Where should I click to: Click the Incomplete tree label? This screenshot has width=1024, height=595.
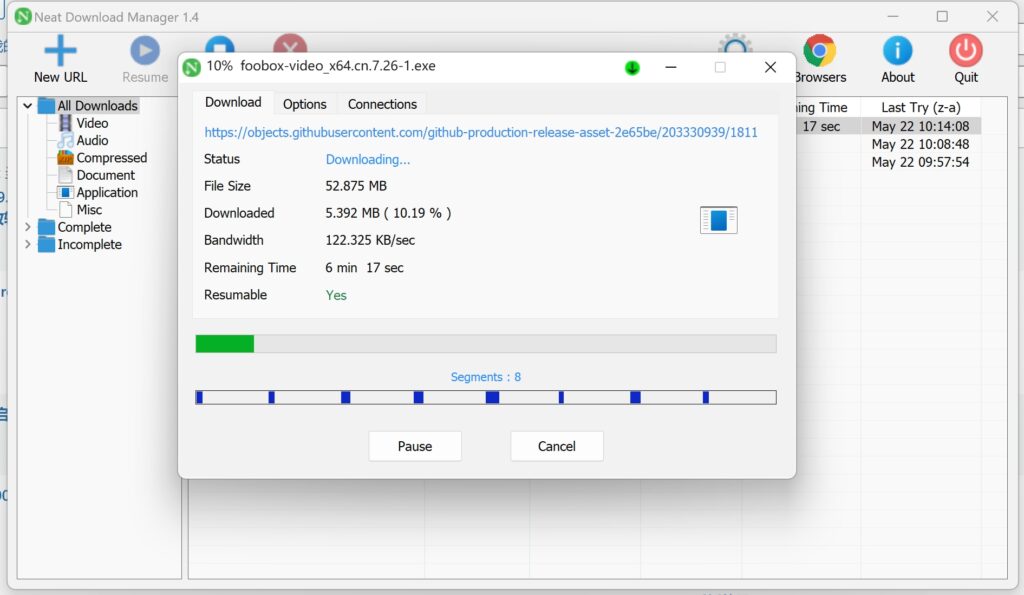(x=89, y=244)
